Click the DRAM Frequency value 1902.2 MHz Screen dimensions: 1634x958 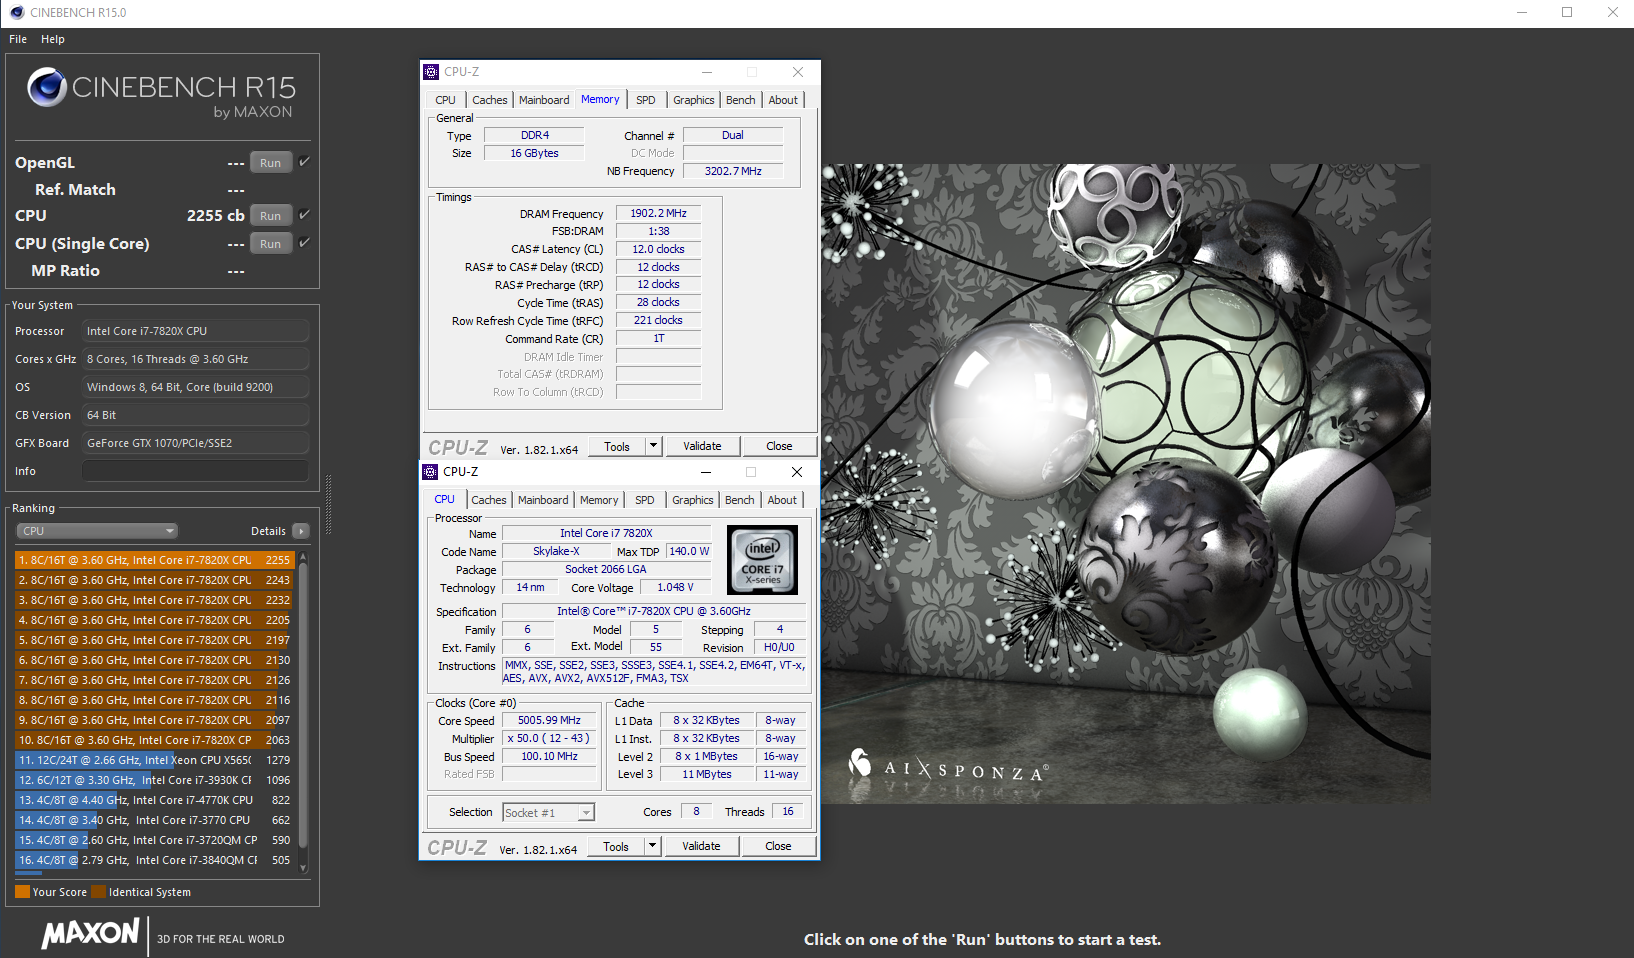click(x=658, y=213)
